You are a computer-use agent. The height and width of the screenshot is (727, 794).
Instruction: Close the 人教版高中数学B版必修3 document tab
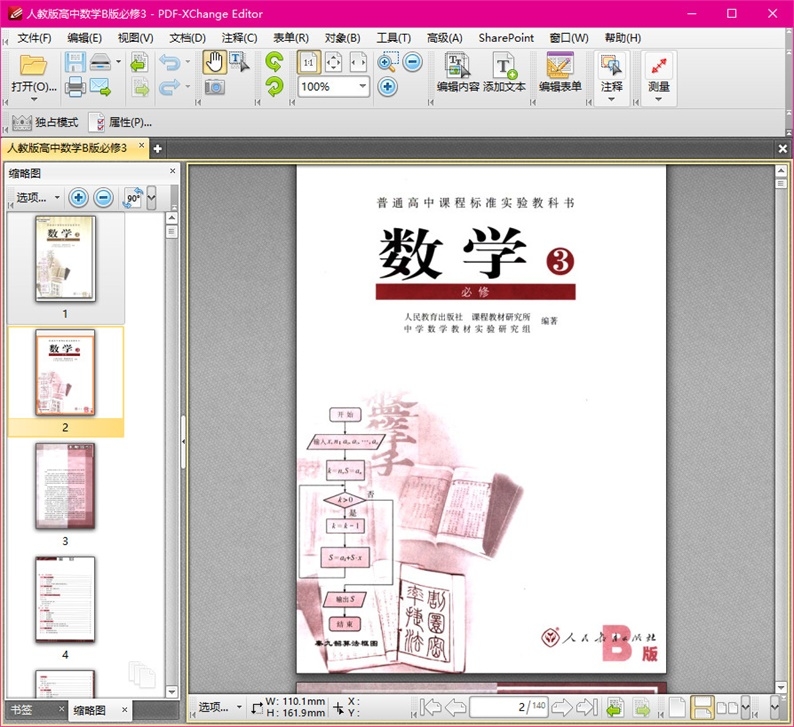click(142, 146)
